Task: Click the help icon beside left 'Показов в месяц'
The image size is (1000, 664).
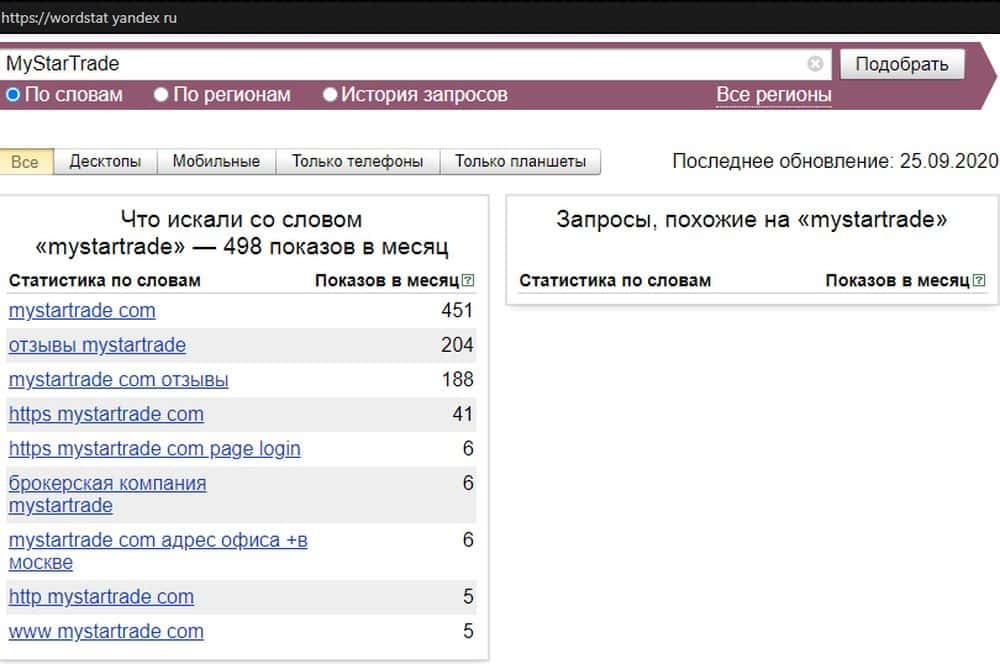Action: tap(469, 281)
